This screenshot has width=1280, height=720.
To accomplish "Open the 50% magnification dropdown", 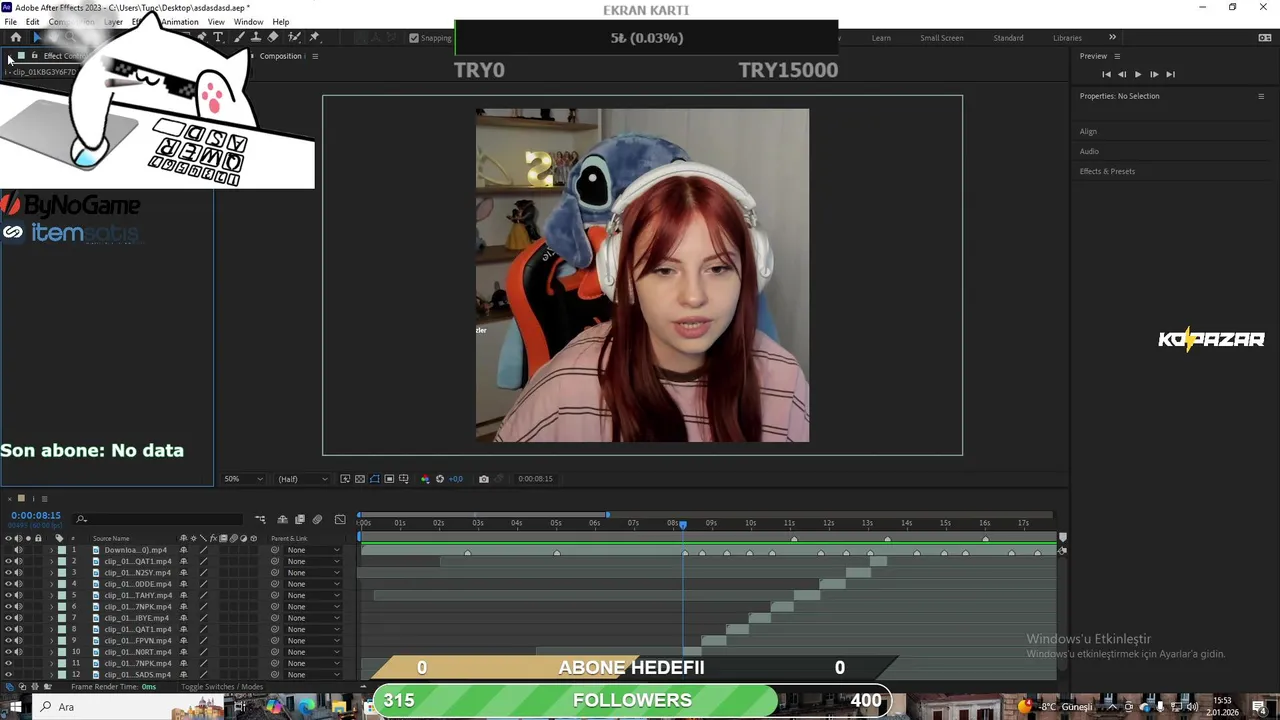I will (243, 479).
